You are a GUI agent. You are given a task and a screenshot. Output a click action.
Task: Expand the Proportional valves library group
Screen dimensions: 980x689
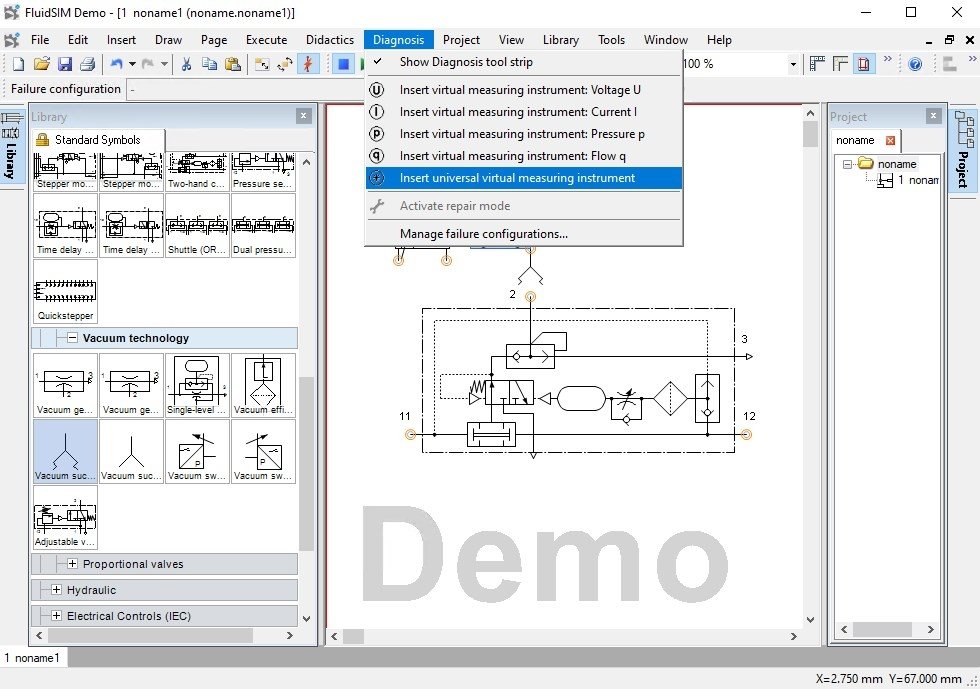[x=72, y=564]
